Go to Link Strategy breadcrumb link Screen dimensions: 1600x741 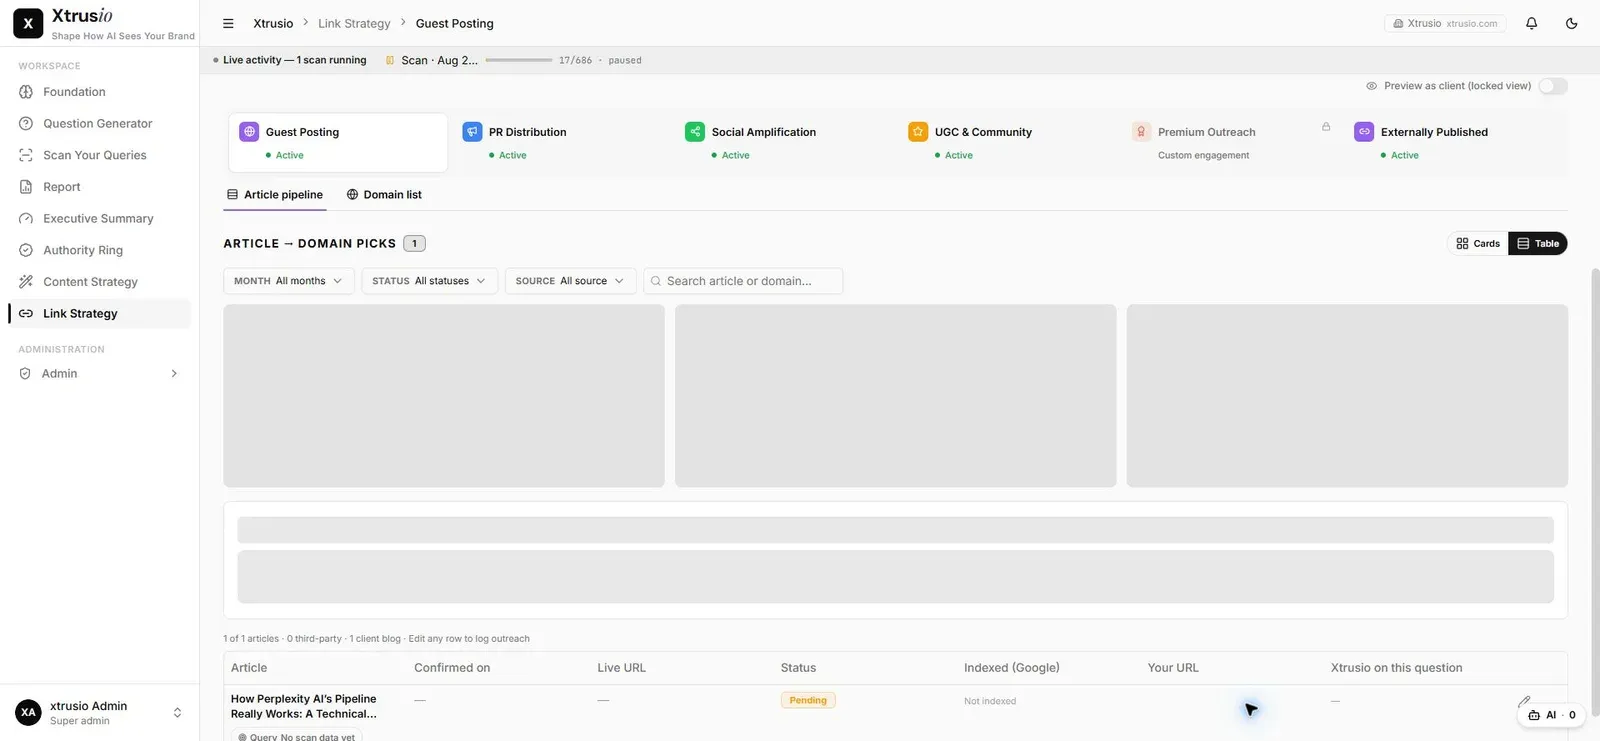point(354,23)
